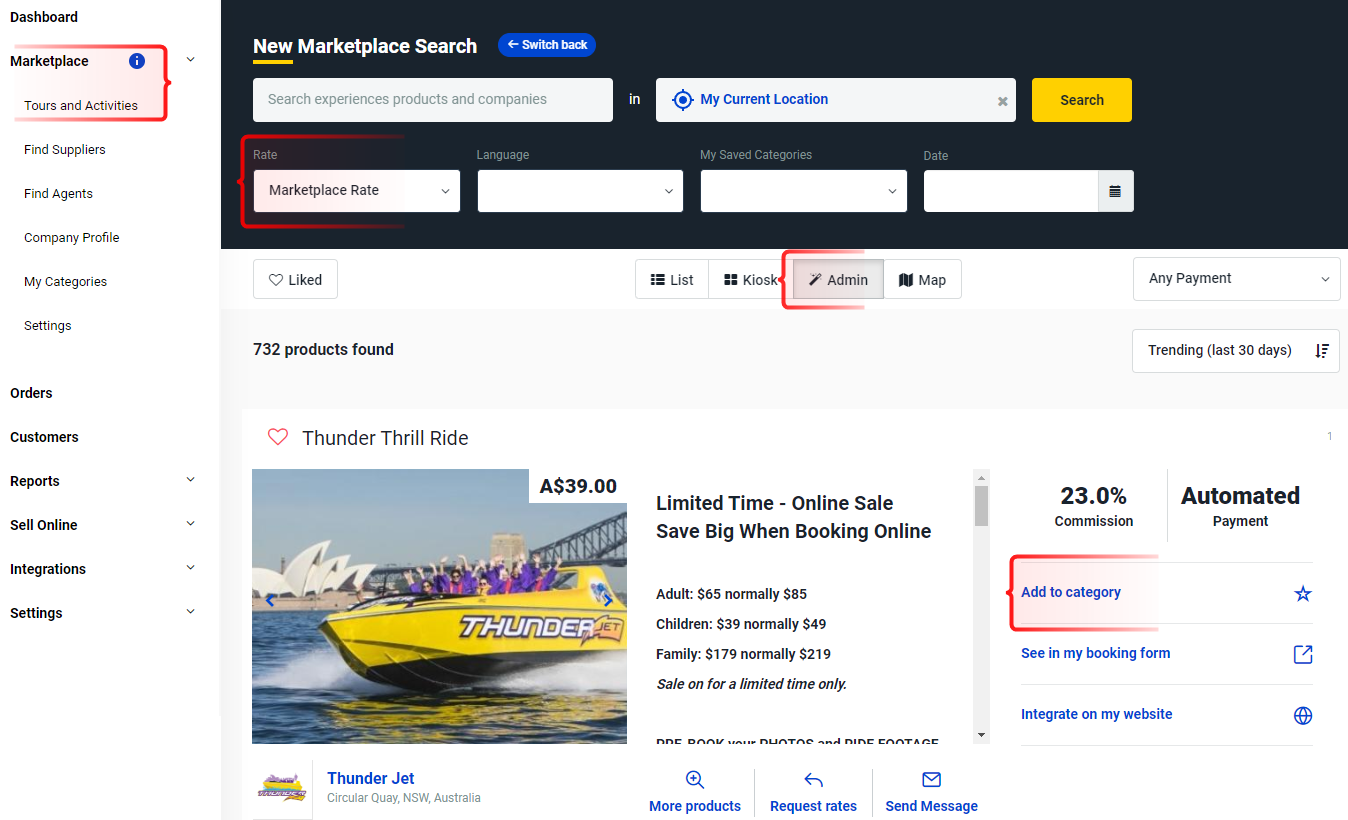The image size is (1348, 820).
Task: Click See in my booking form link
Action: (x=1095, y=653)
